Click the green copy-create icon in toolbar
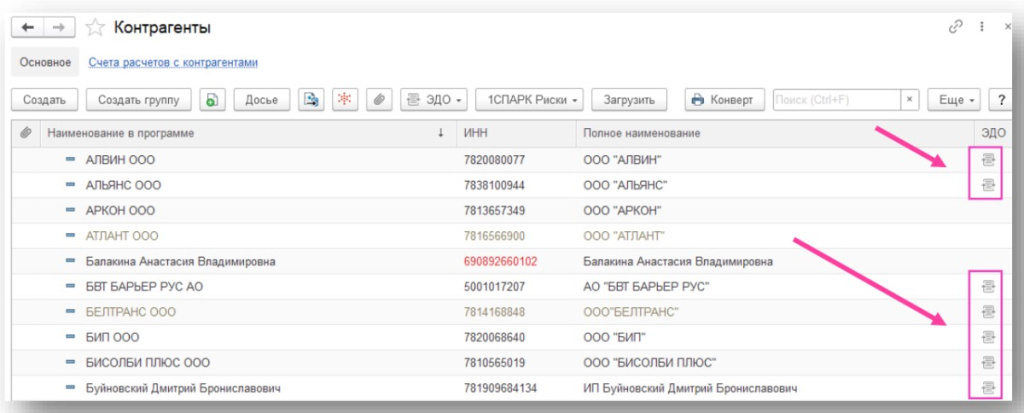 tap(212, 100)
